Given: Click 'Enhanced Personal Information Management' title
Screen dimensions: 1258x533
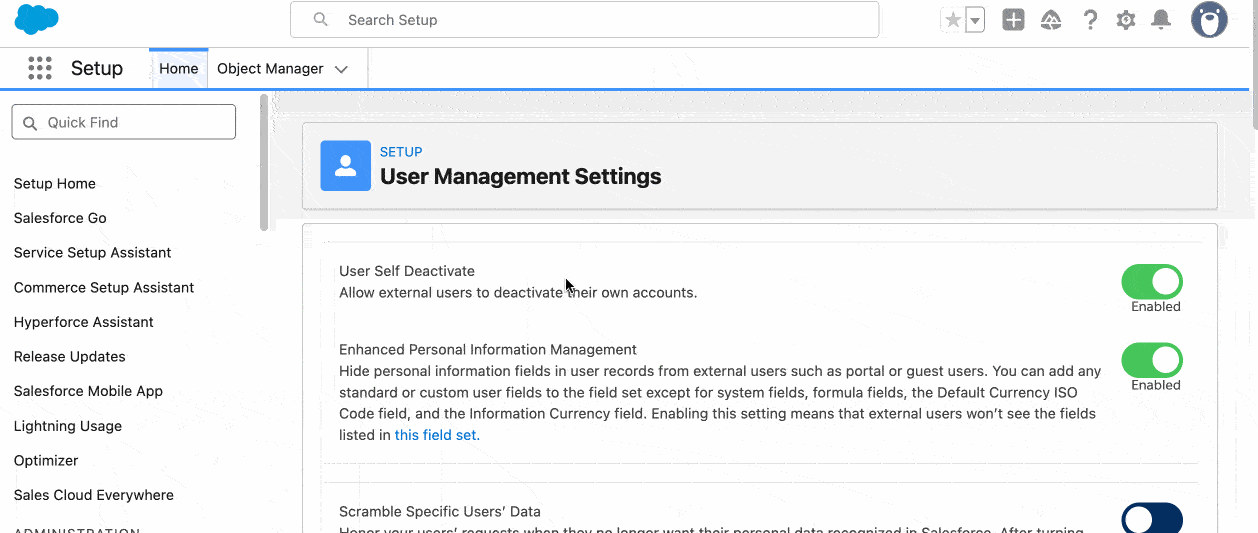Looking at the screenshot, I should pos(488,350).
